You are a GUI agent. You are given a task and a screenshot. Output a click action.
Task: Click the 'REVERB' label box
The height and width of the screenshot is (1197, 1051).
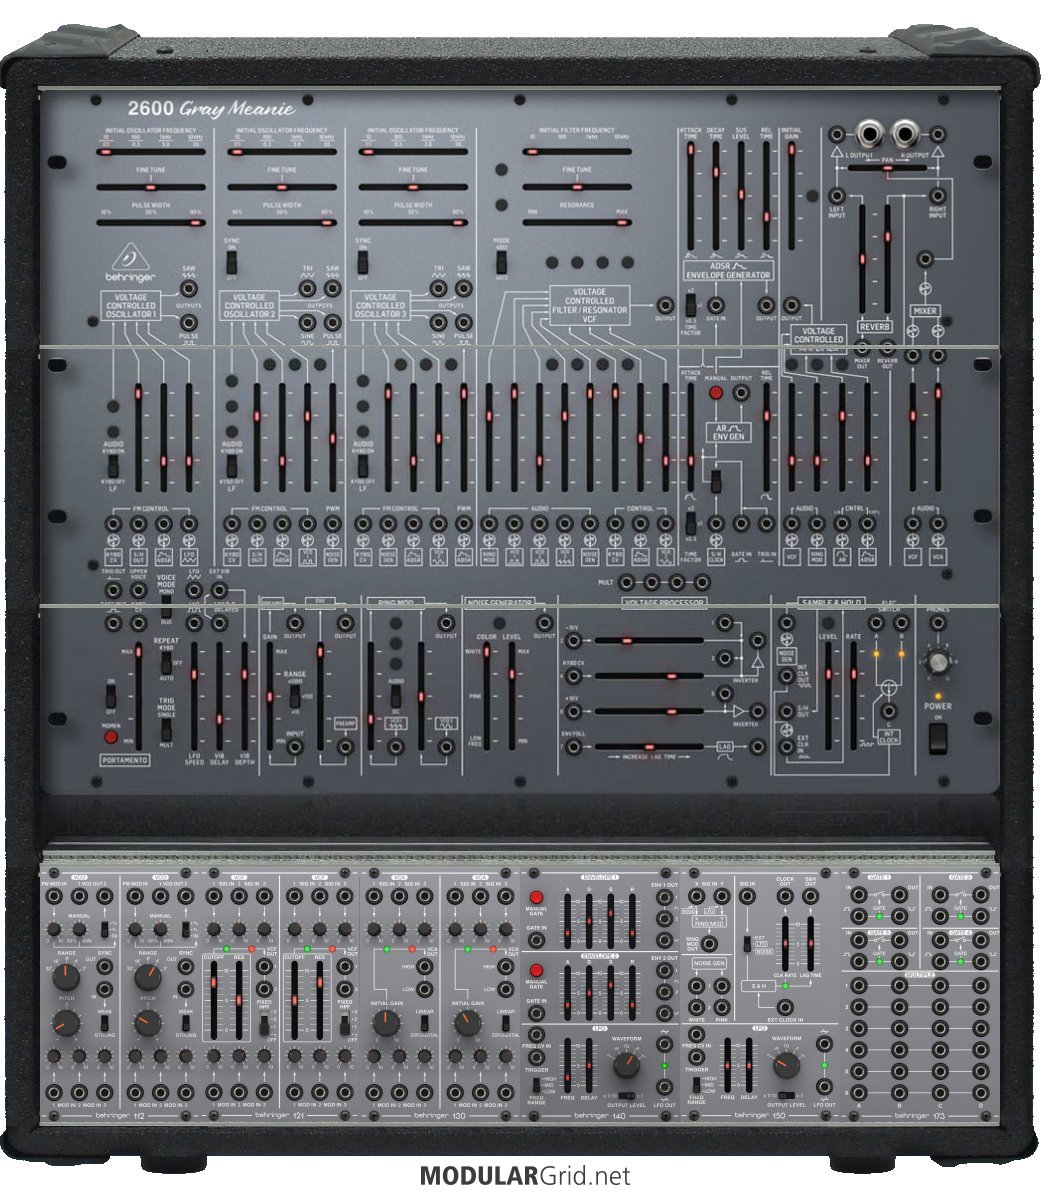pos(874,327)
